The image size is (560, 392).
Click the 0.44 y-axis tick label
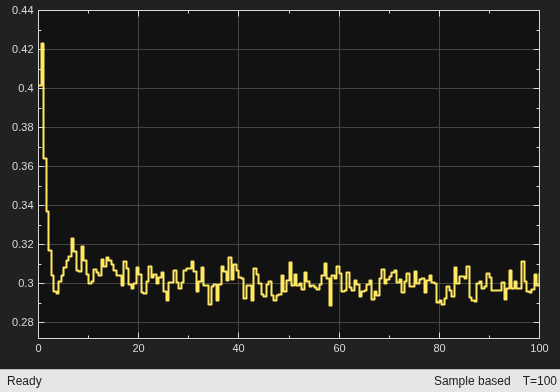coord(23,10)
